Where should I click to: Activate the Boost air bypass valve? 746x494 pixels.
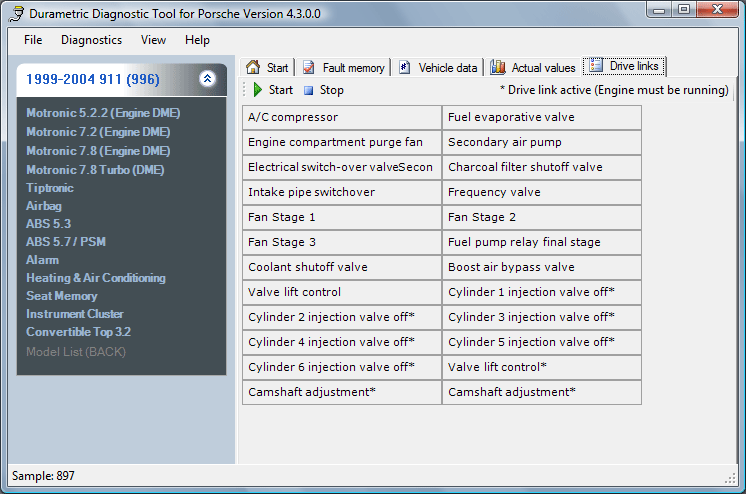541,267
